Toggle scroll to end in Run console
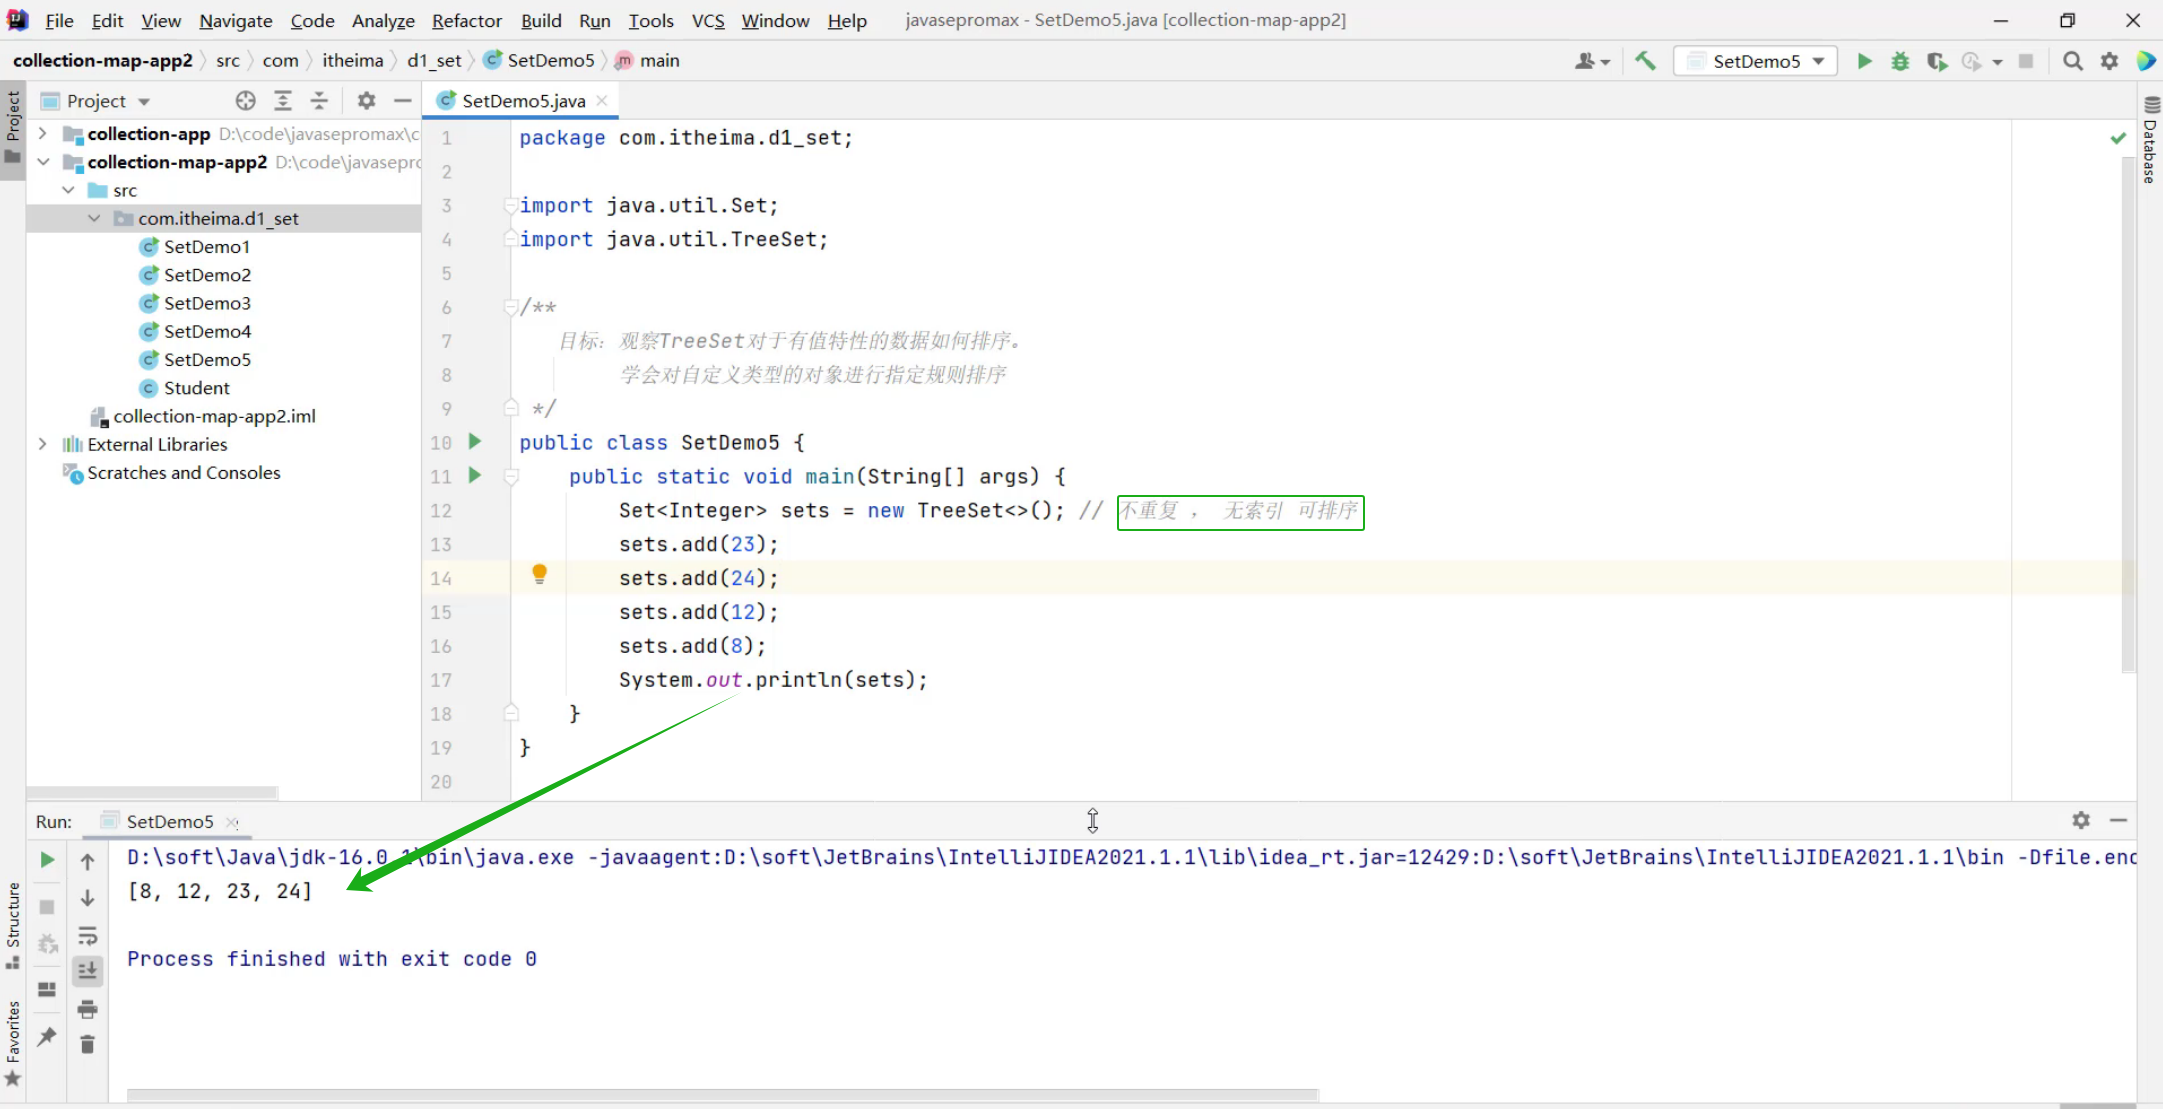 pyautogui.click(x=88, y=971)
